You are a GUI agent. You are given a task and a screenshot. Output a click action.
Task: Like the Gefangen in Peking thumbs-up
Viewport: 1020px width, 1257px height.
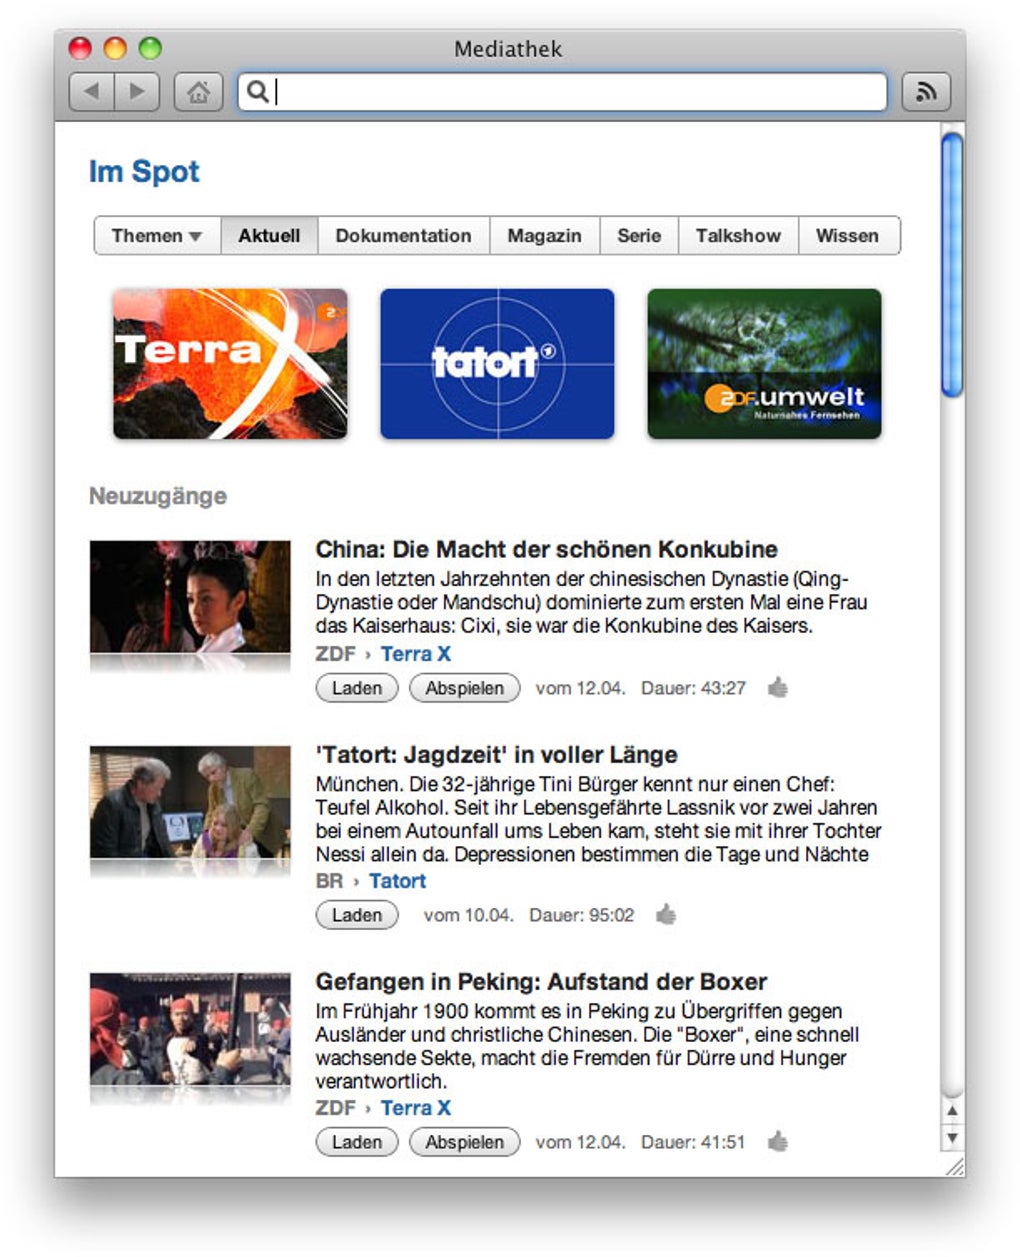pos(778,1141)
